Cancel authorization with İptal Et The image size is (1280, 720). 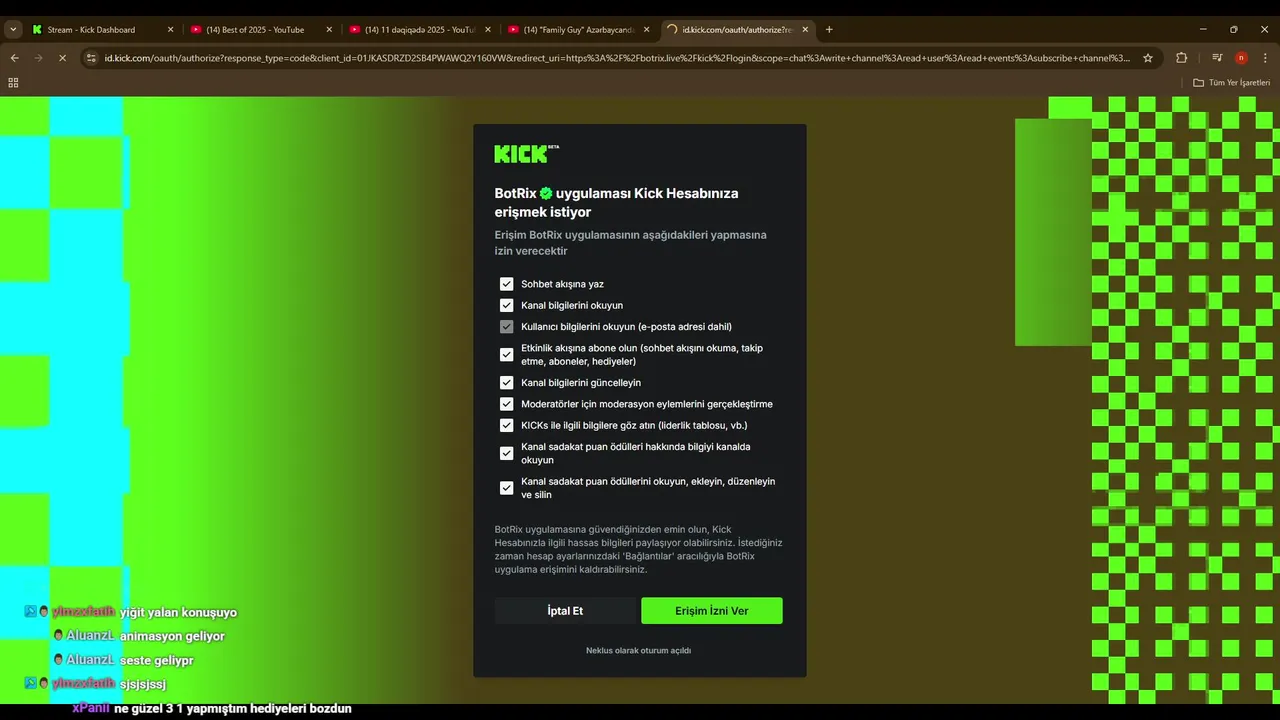tap(565, 611)
